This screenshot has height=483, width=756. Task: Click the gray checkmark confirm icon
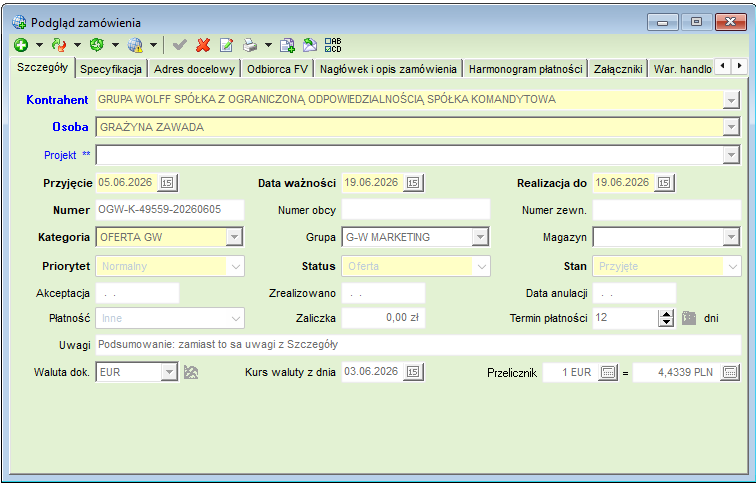[180, 45]
